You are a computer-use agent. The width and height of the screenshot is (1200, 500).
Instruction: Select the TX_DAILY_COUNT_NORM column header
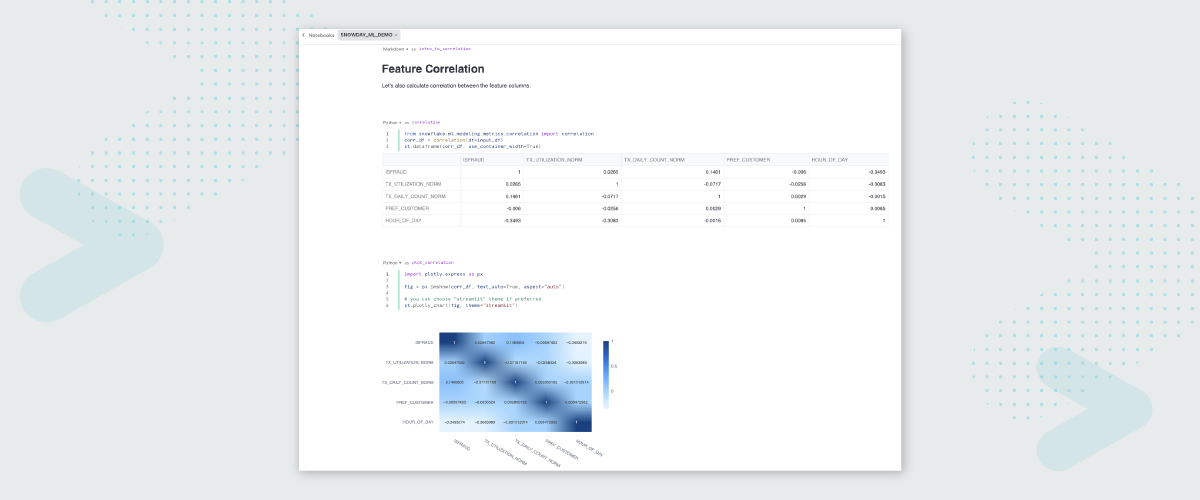tap(655, 160)
